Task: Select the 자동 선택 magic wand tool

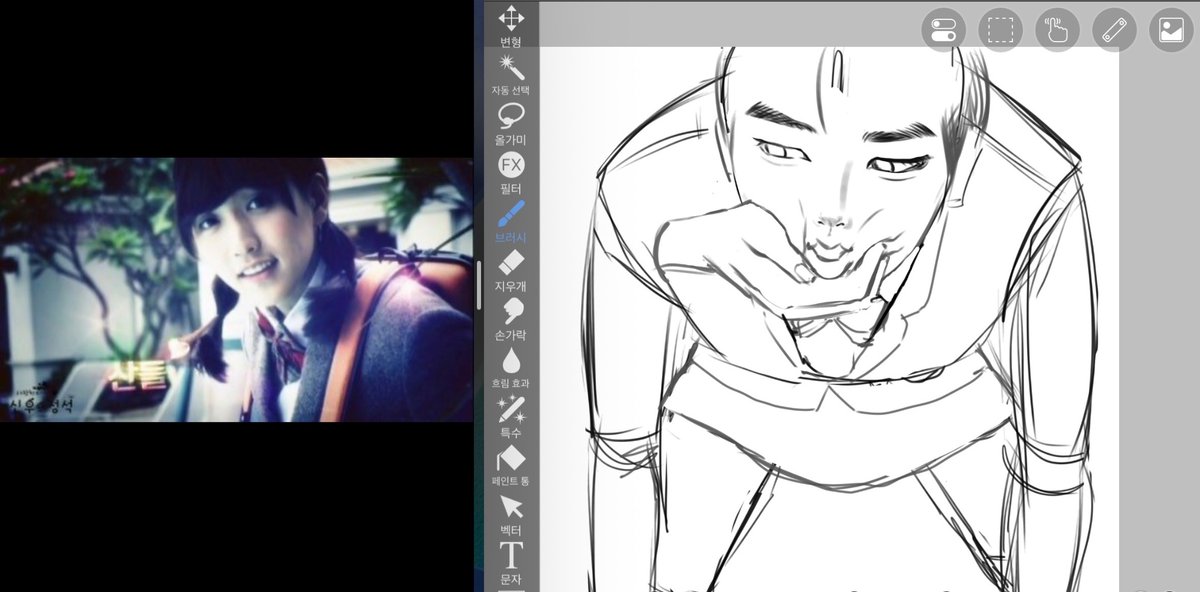Action: pos(511,75)
